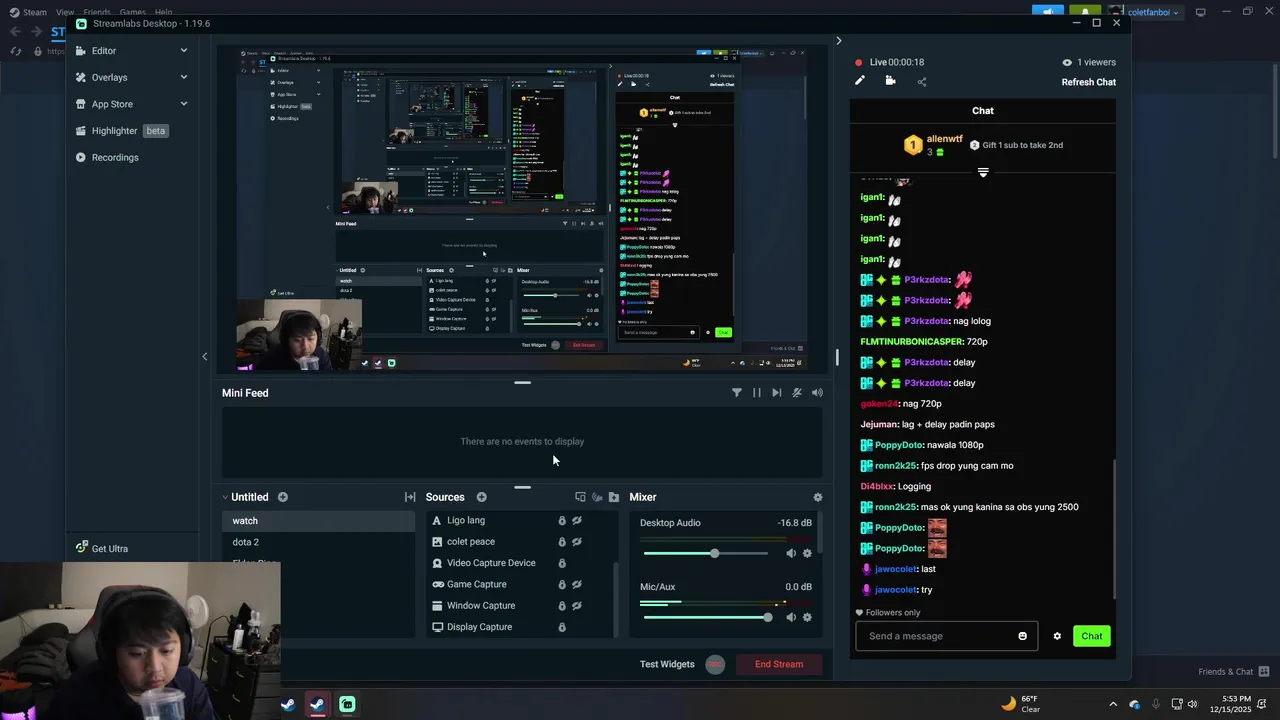This screenshot has height=720, width=1280.
Task: Click the REC record button
Action: tap(715, 664)
